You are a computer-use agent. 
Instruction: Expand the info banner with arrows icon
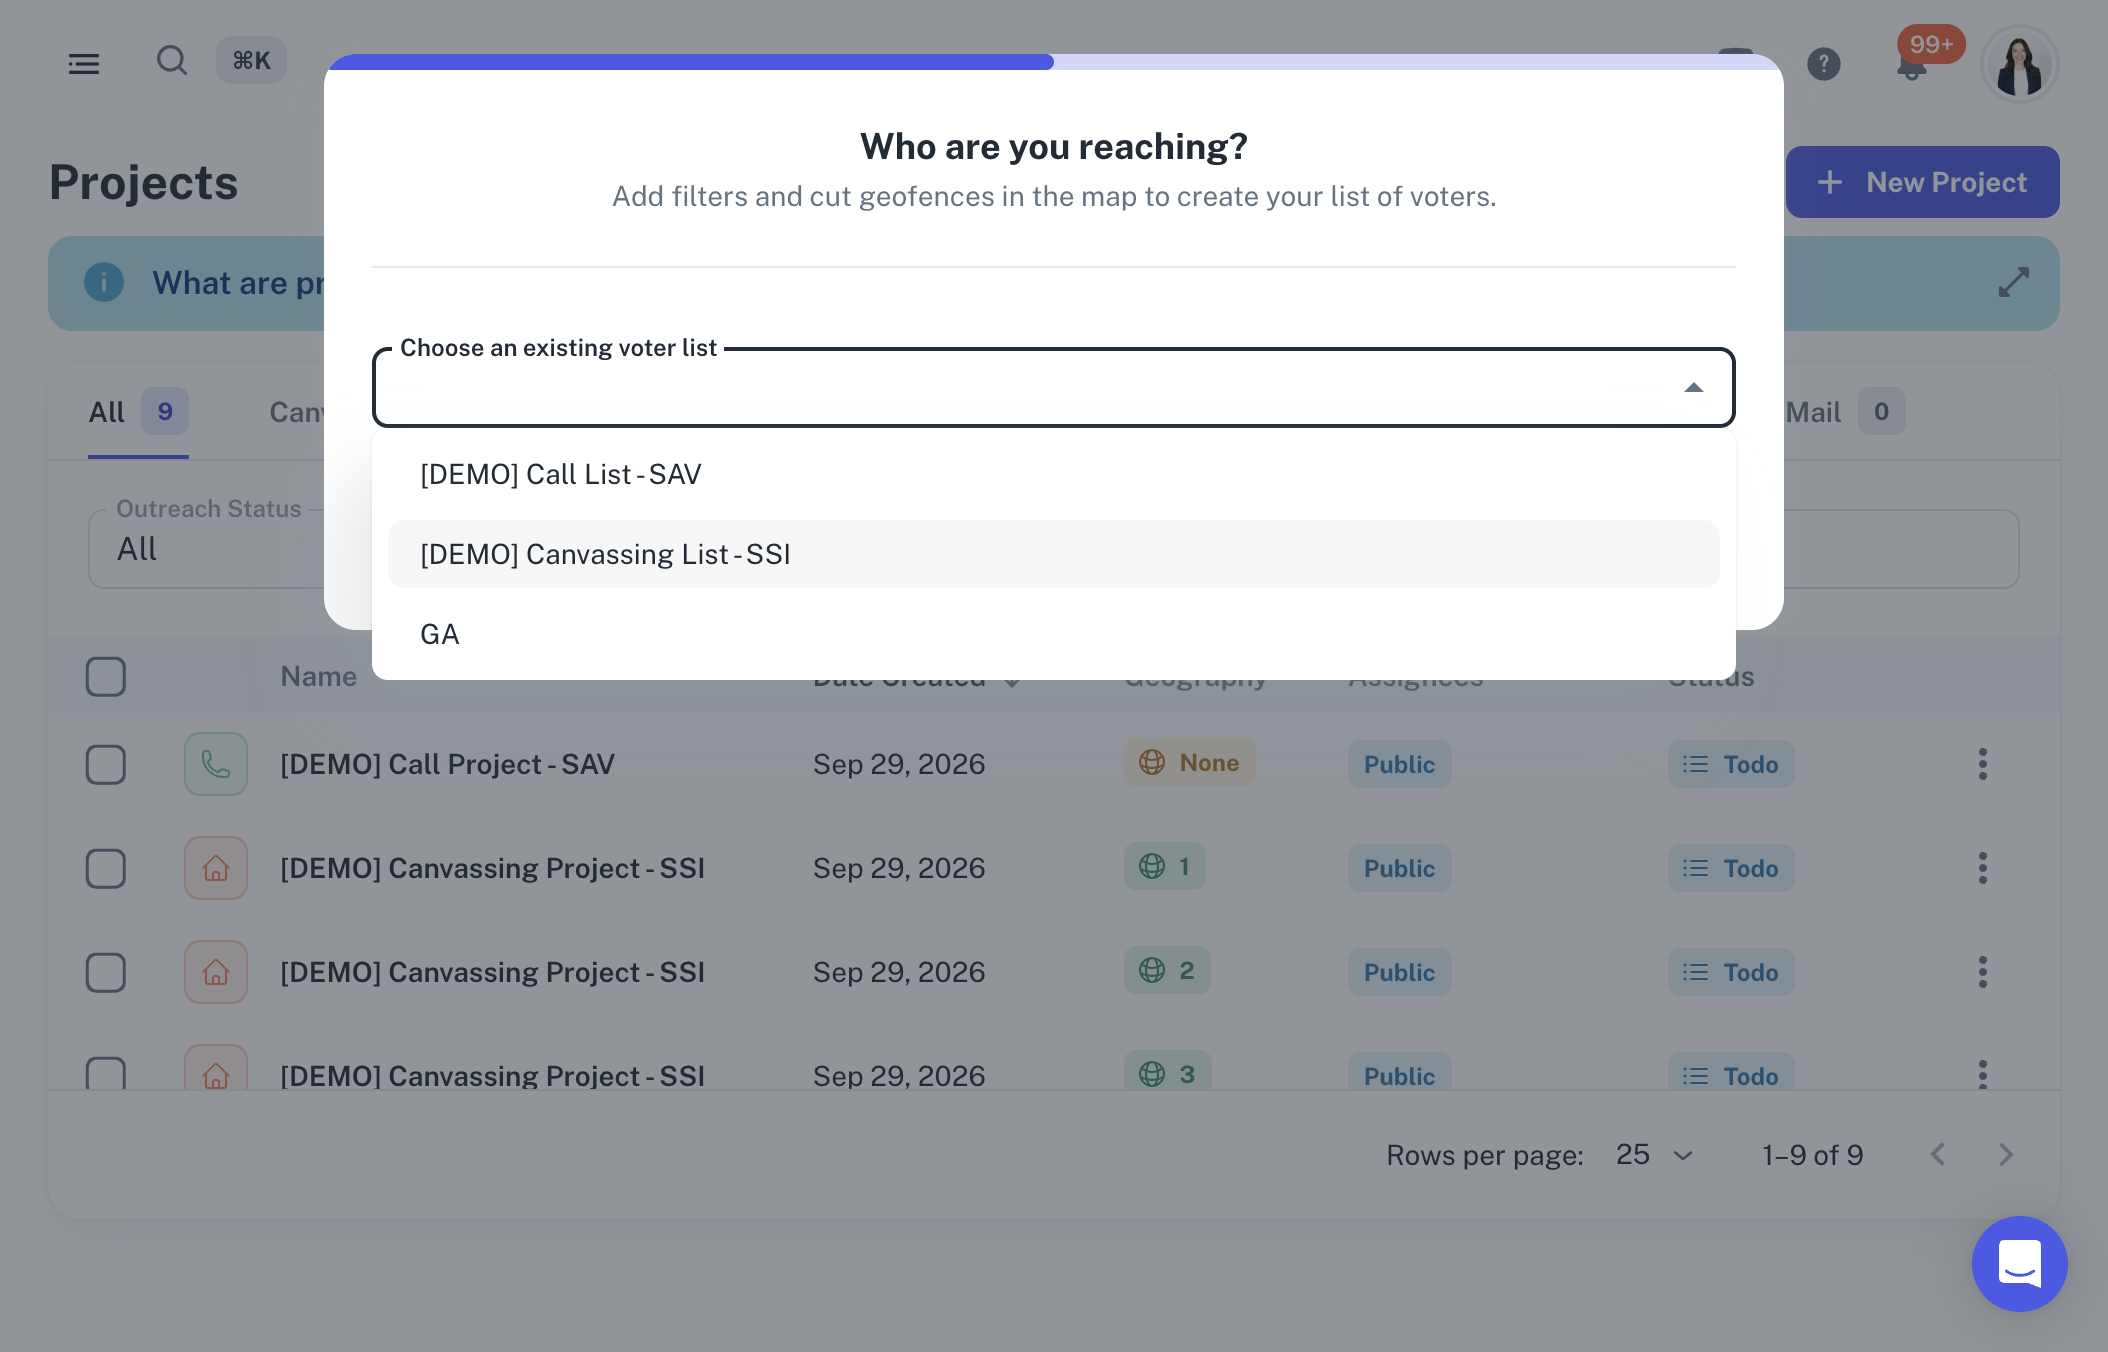pyautogui.click(x=2014, y=282)
